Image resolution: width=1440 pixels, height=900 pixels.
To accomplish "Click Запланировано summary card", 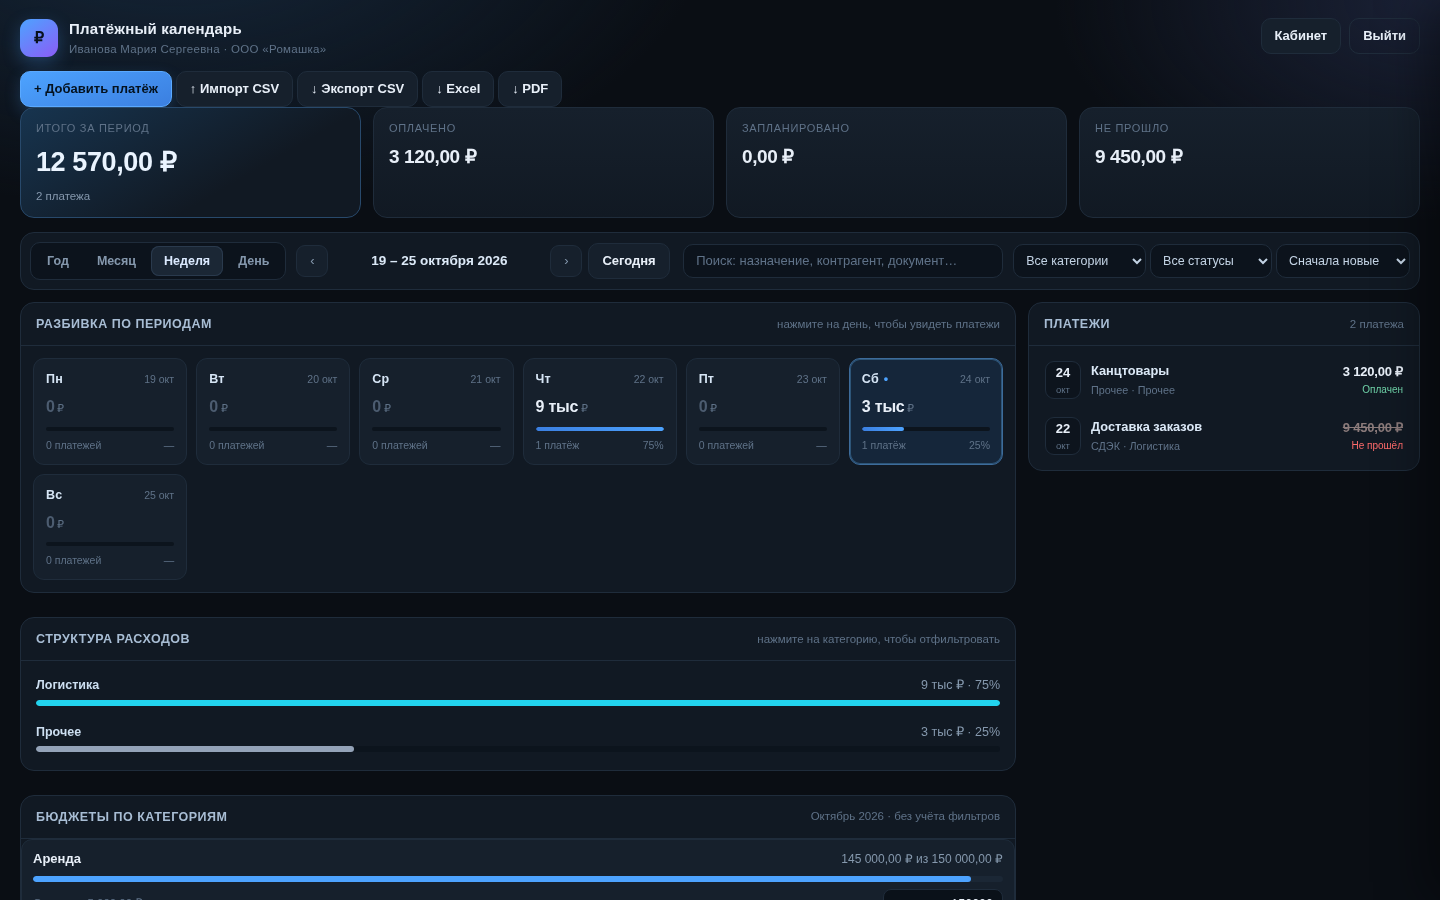I will 896,162.
